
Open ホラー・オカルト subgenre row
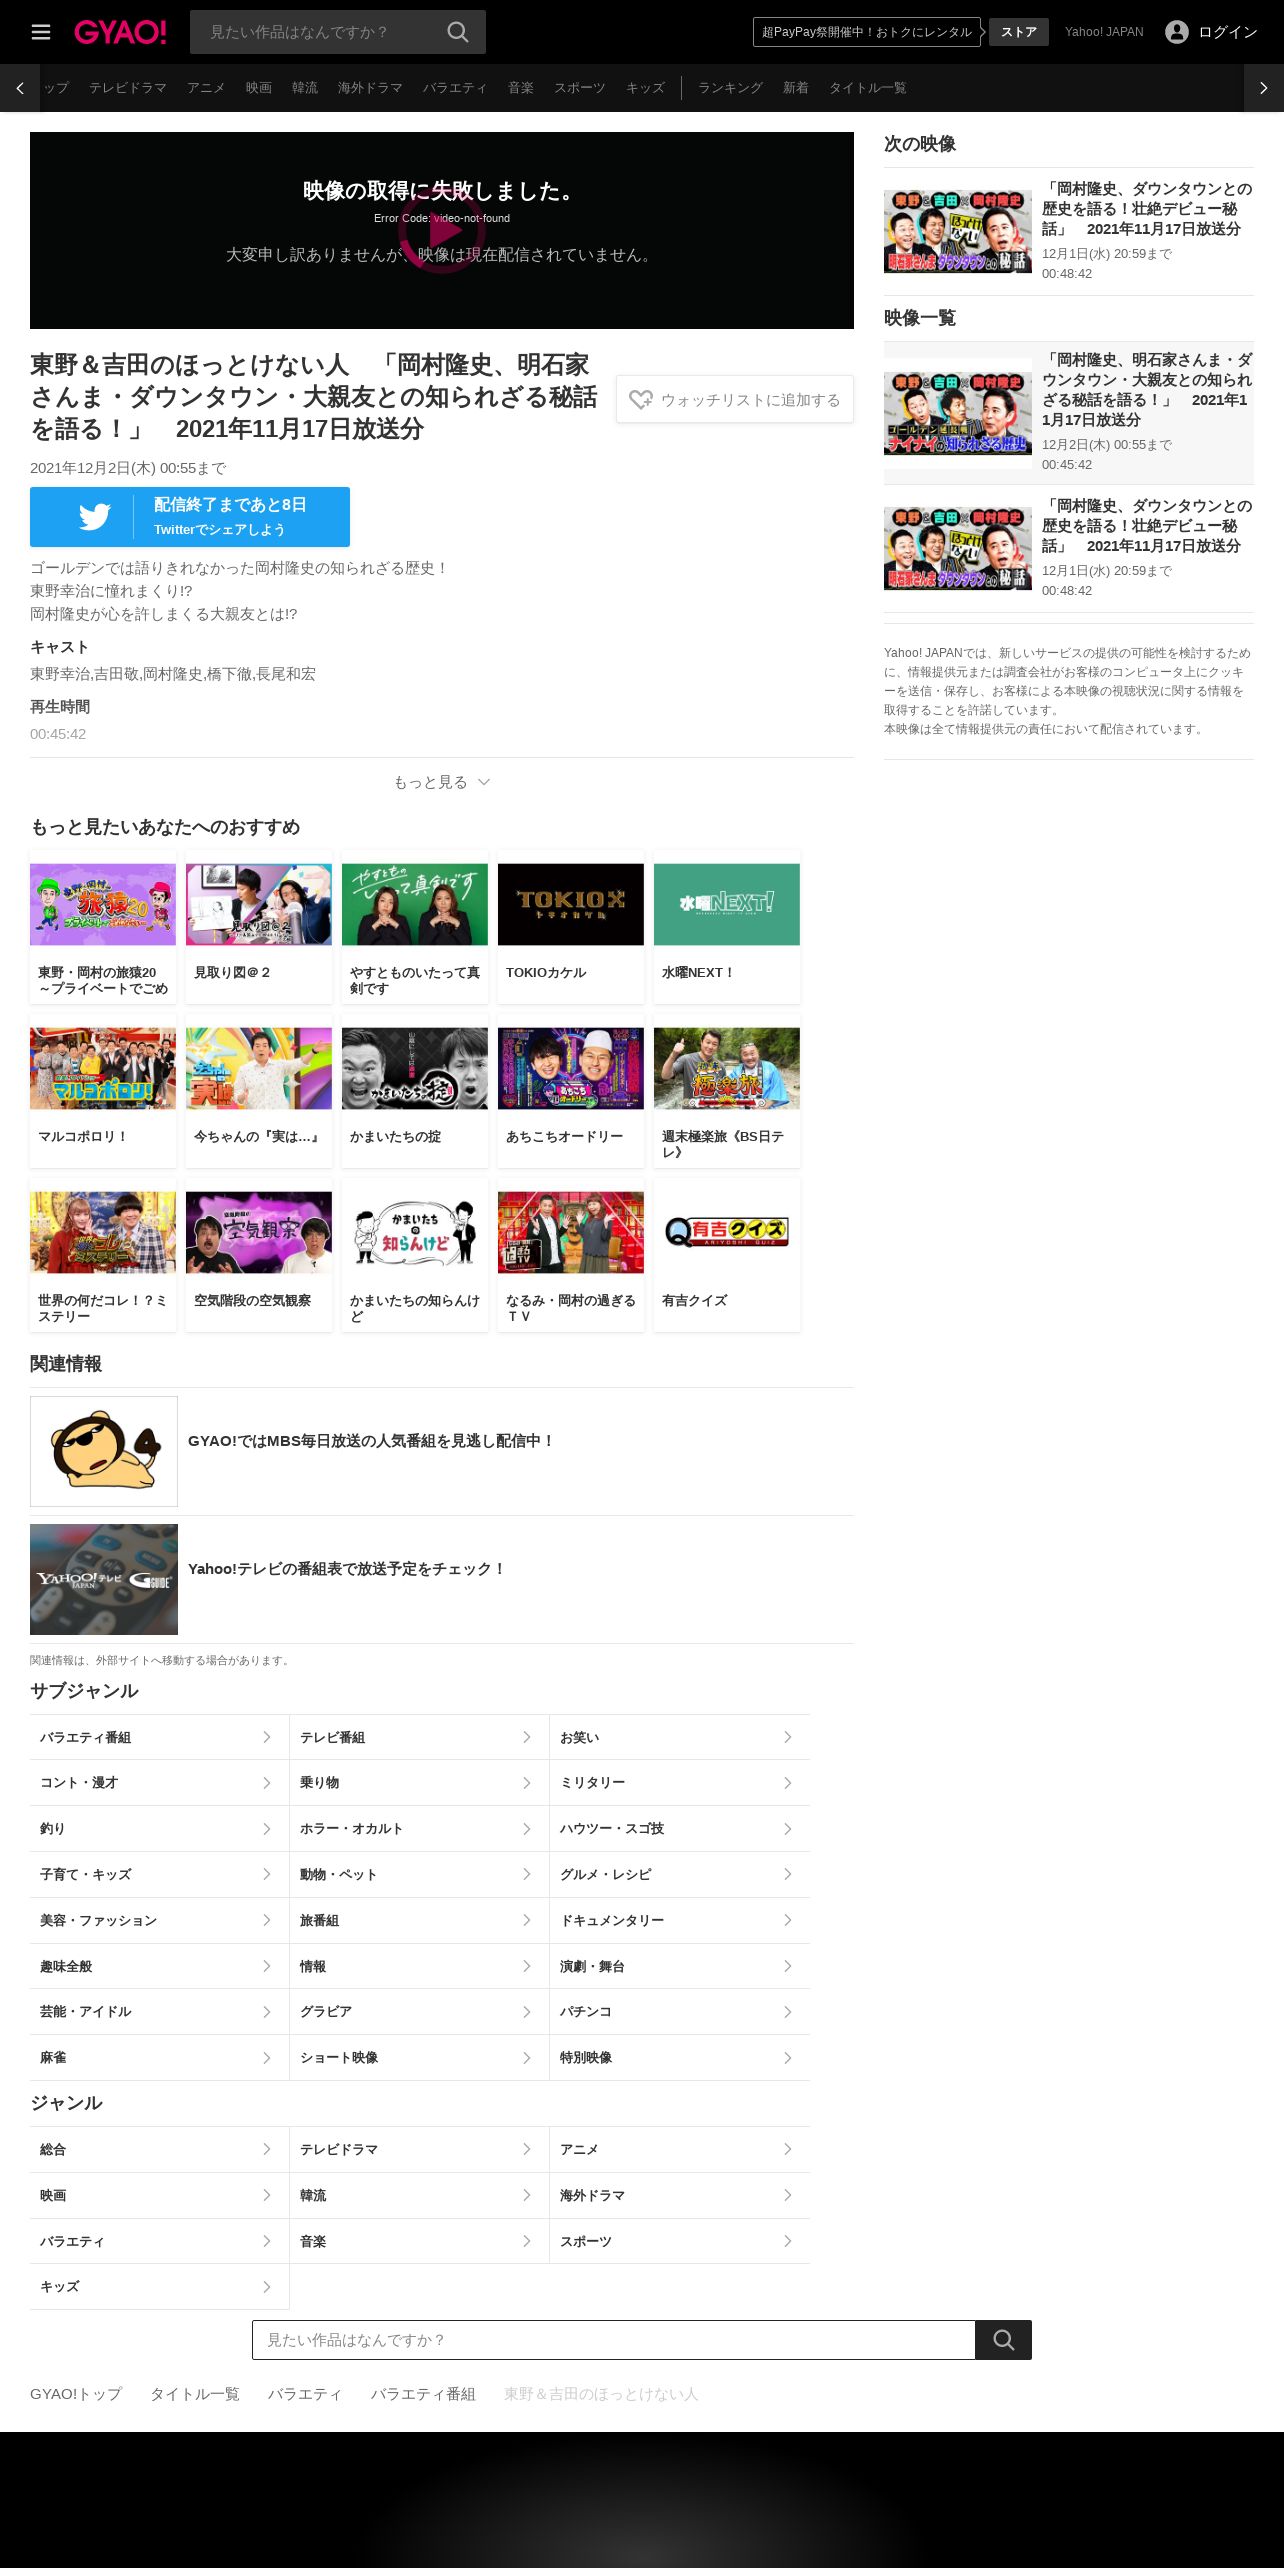point(419,1828)
